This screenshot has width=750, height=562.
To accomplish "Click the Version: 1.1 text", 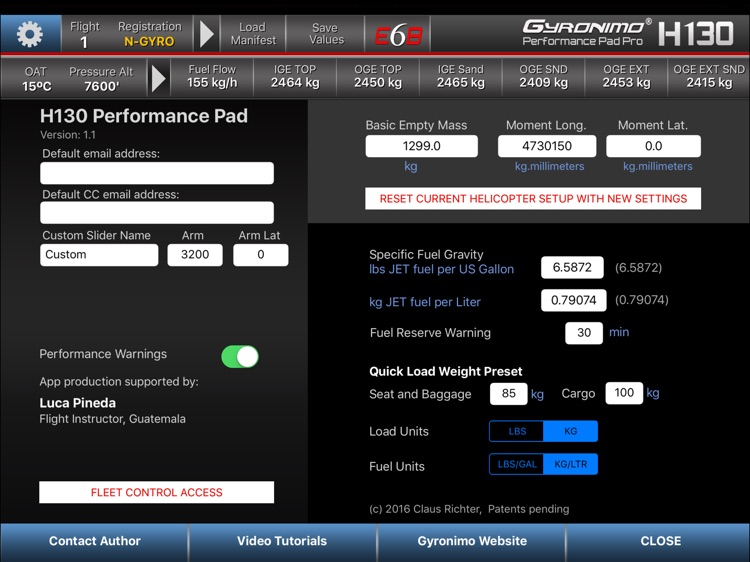I will click(68, 135).
